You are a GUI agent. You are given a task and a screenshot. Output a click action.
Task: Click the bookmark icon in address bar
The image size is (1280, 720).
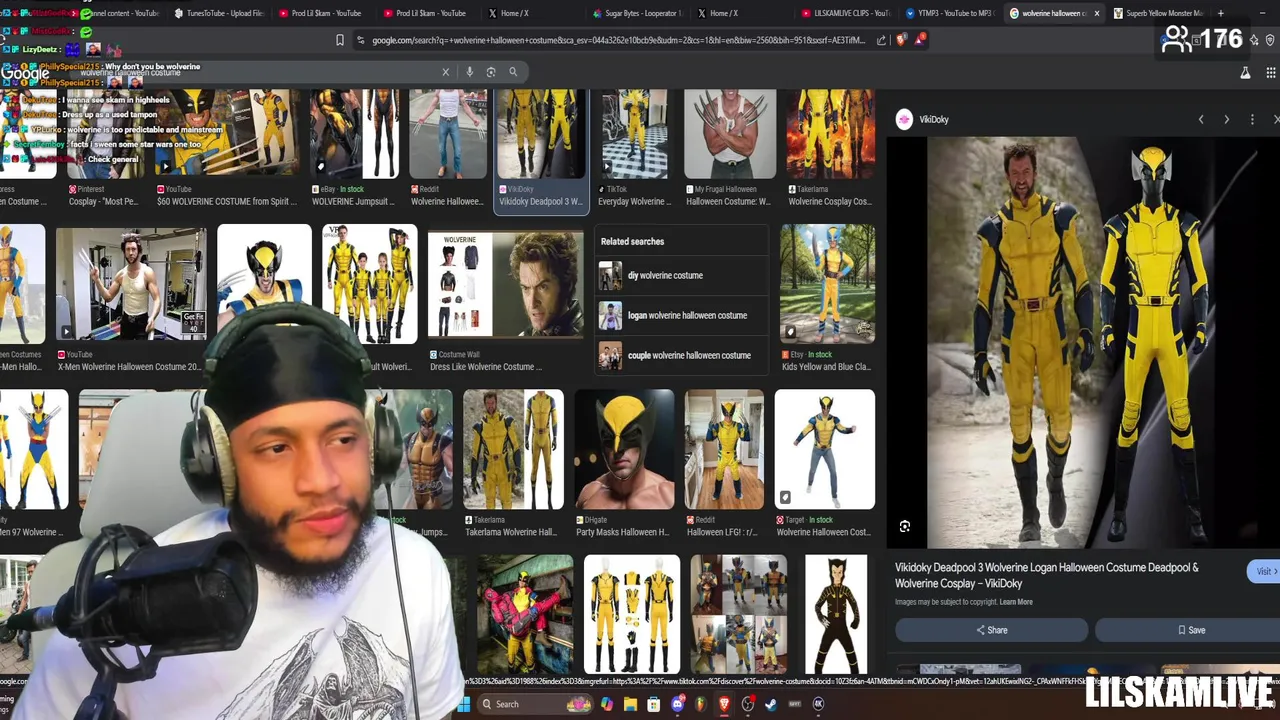340,40
